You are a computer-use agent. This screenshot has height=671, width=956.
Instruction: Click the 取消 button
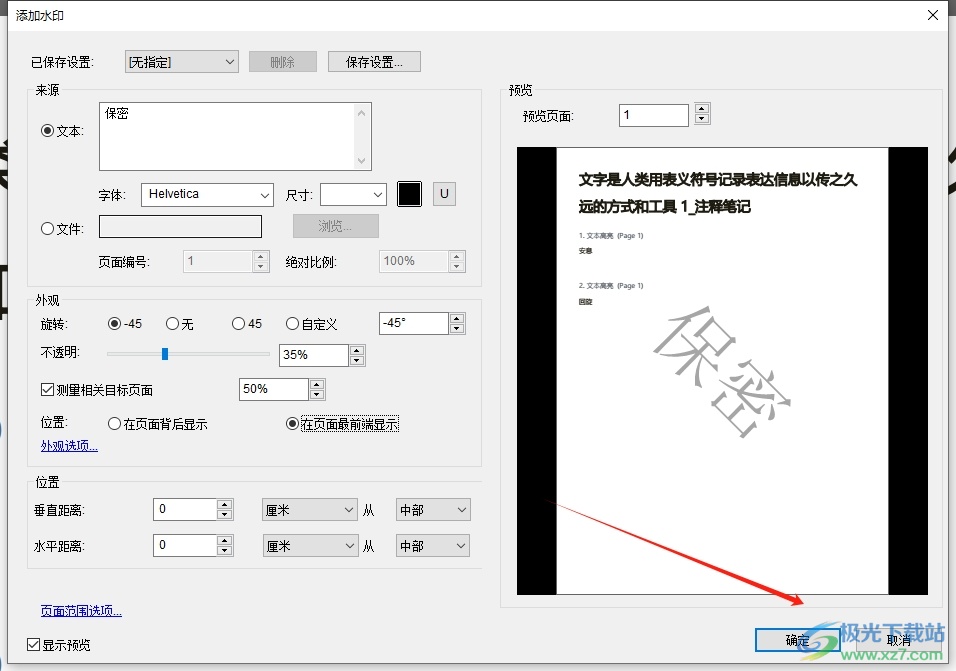click(x=898, y=640)
